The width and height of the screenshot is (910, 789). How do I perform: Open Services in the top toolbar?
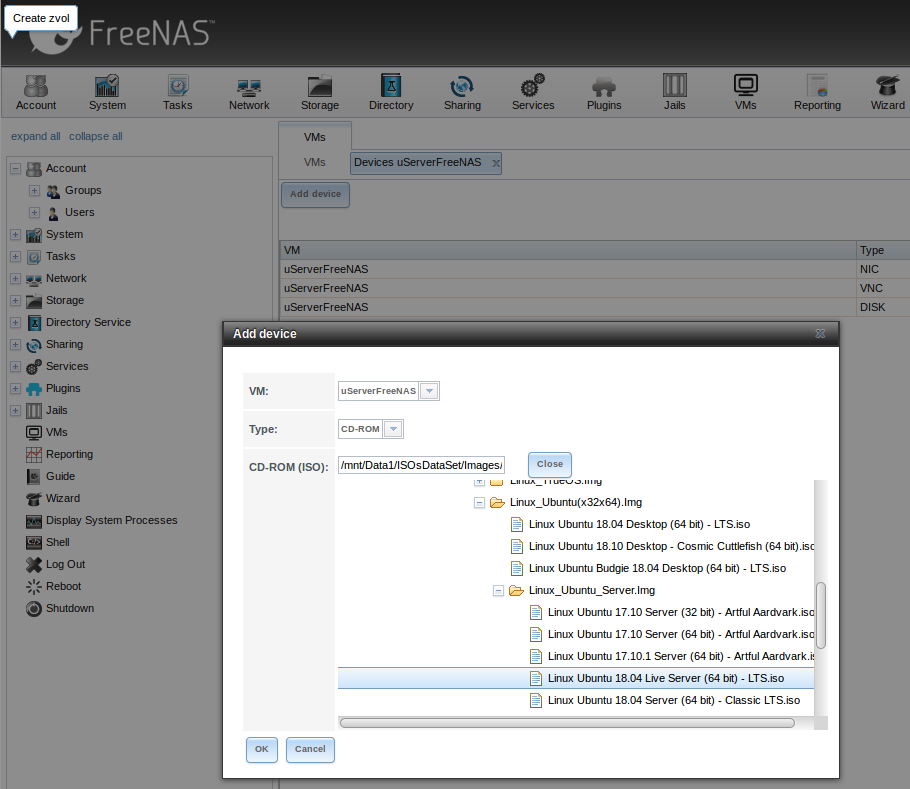[x=533, y=93]
